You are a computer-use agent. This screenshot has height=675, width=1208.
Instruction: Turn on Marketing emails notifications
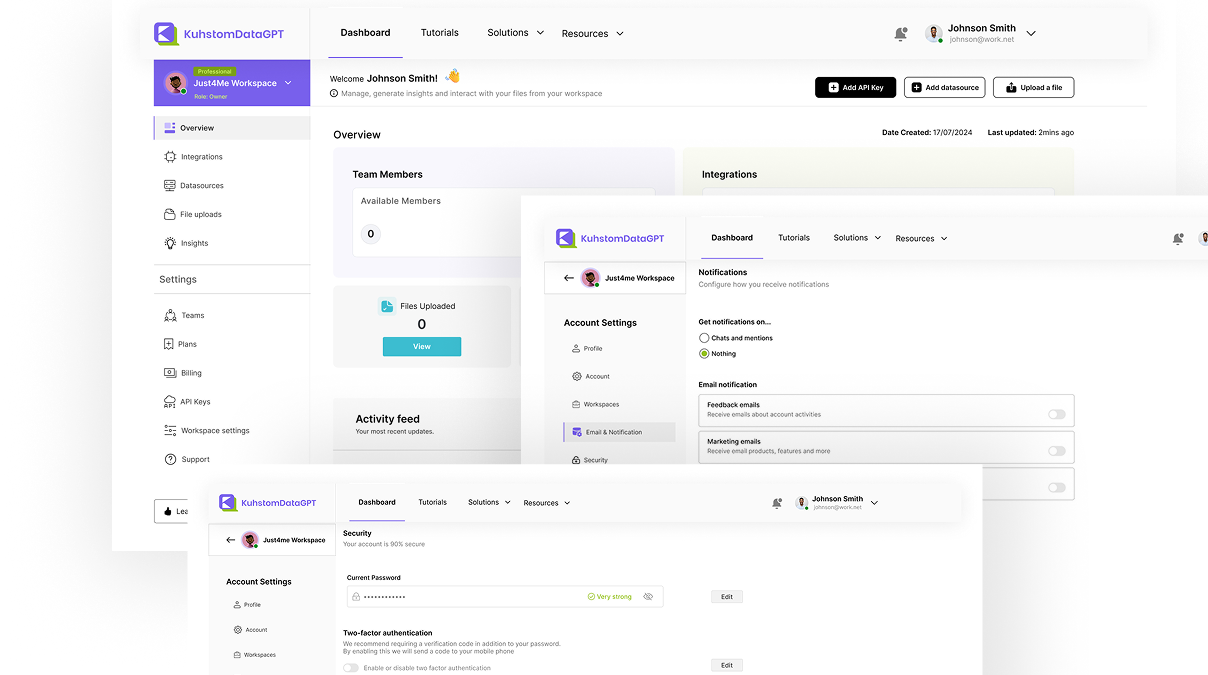coord(1055,450)
